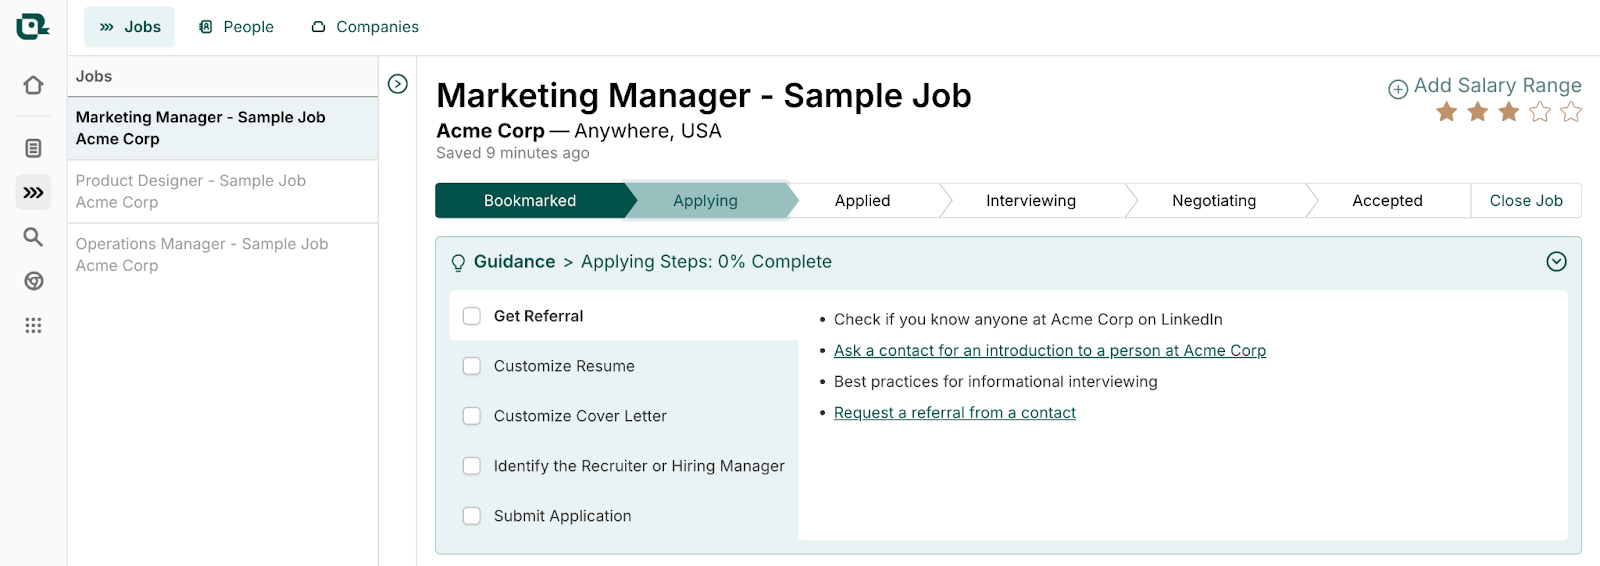Check the Get Referral checkbox
Viewport: 1600px width, 566px height.
point(472,316)
